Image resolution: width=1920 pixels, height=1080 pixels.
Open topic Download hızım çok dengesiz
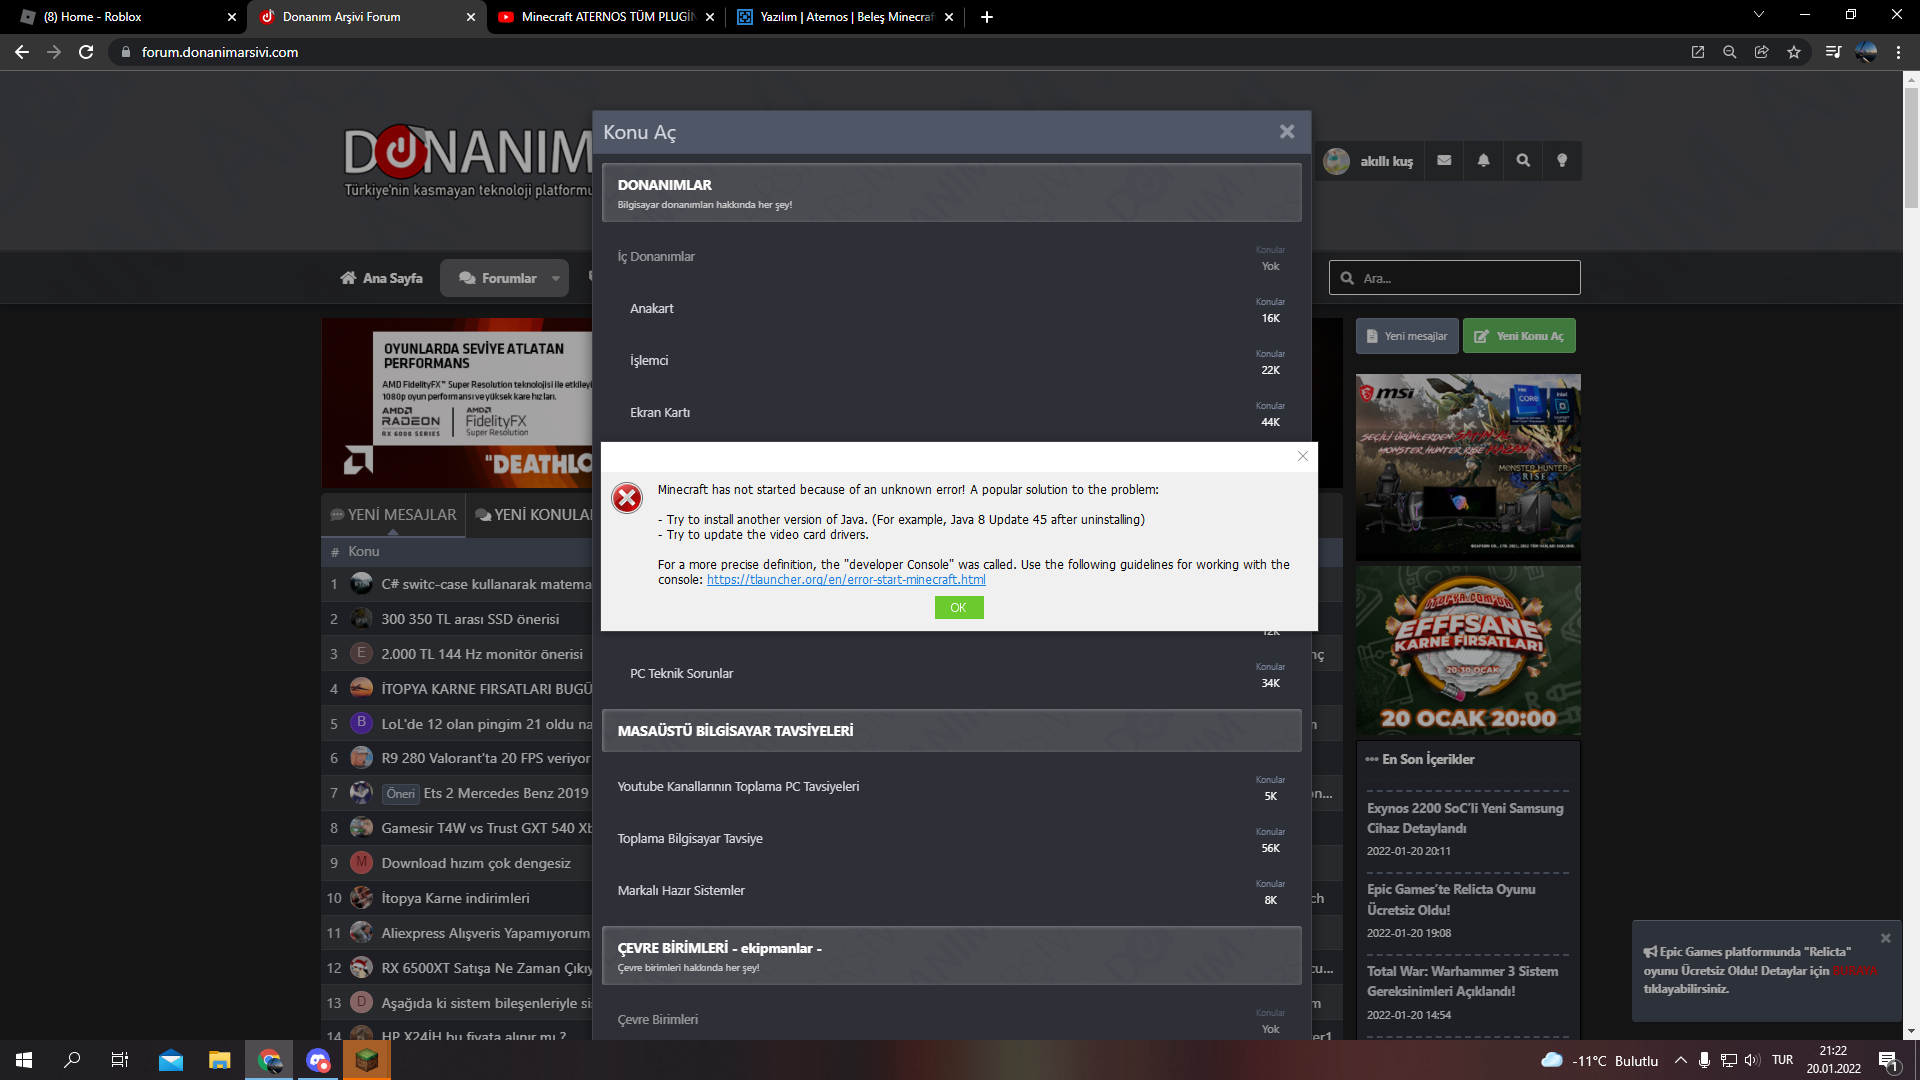tap(476, 863)
